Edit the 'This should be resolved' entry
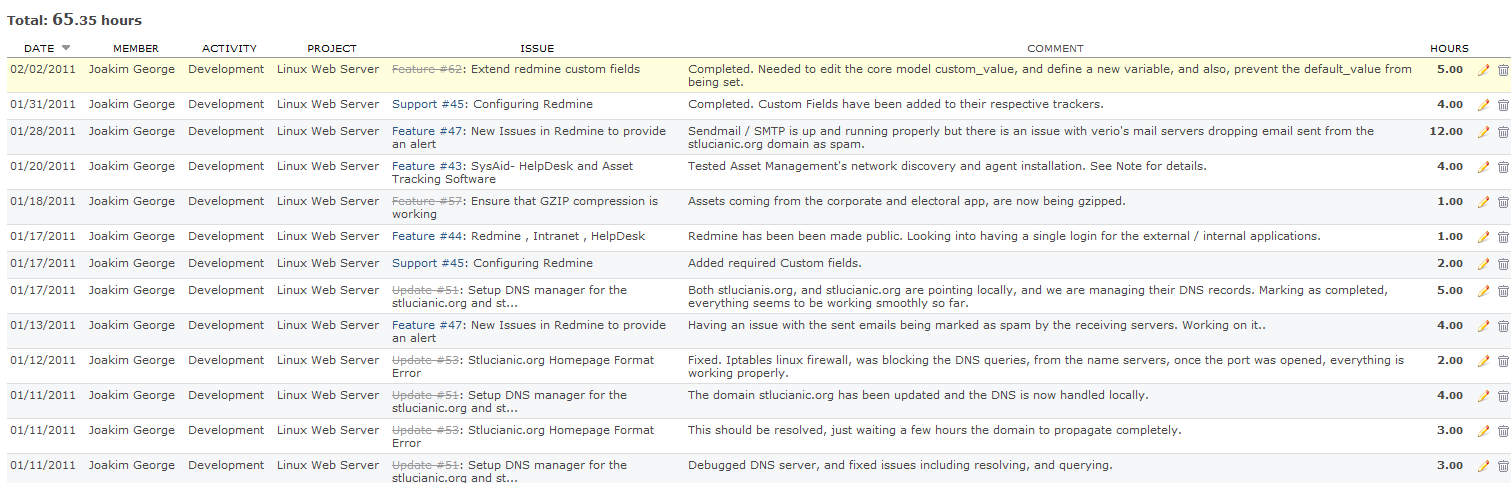1511x483 pixels. coord(1483,431)
